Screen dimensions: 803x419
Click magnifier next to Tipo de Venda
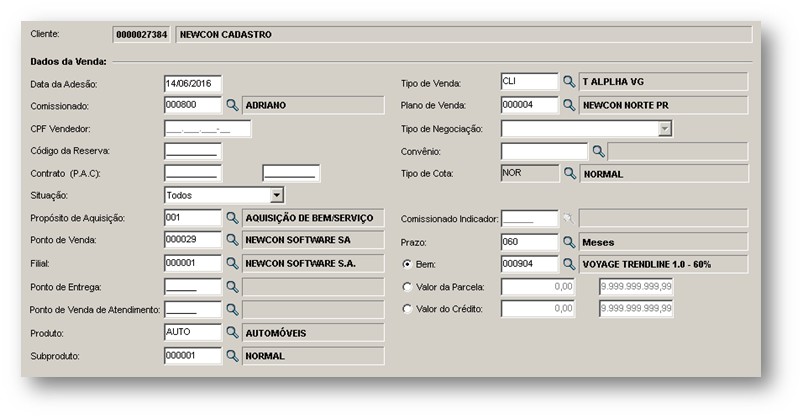[569, 82]
